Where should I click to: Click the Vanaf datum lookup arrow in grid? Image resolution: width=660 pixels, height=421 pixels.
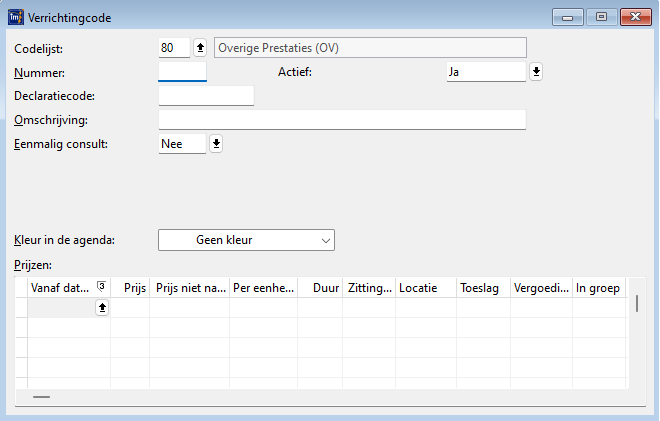point(102,308)
